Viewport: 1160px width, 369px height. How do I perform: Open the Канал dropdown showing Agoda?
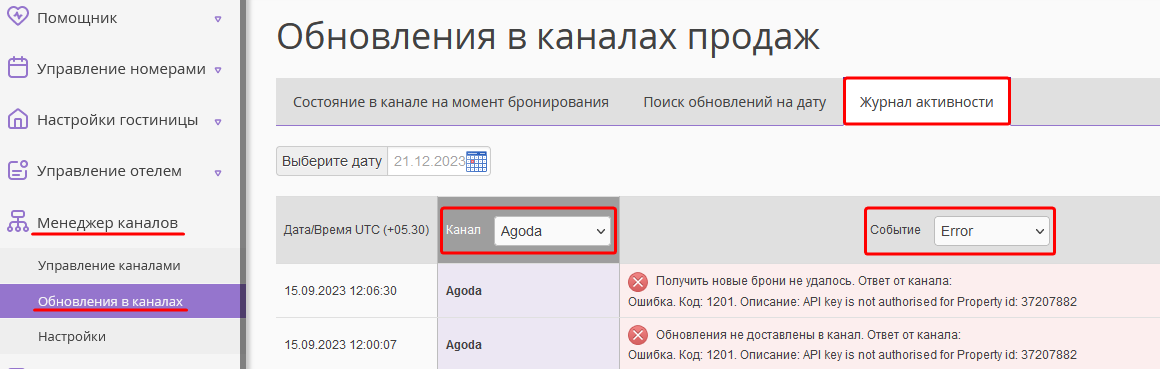(x=553, y=231)
